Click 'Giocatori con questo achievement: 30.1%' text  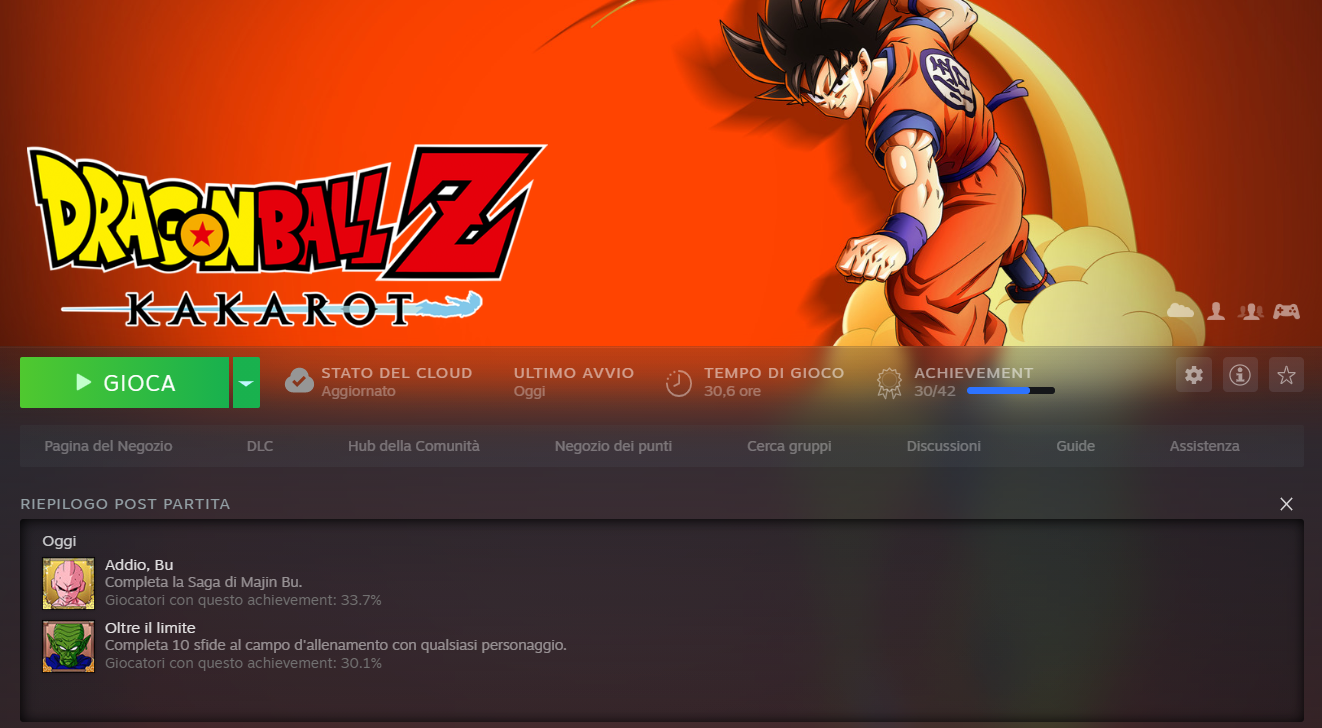tap(243, 663)
